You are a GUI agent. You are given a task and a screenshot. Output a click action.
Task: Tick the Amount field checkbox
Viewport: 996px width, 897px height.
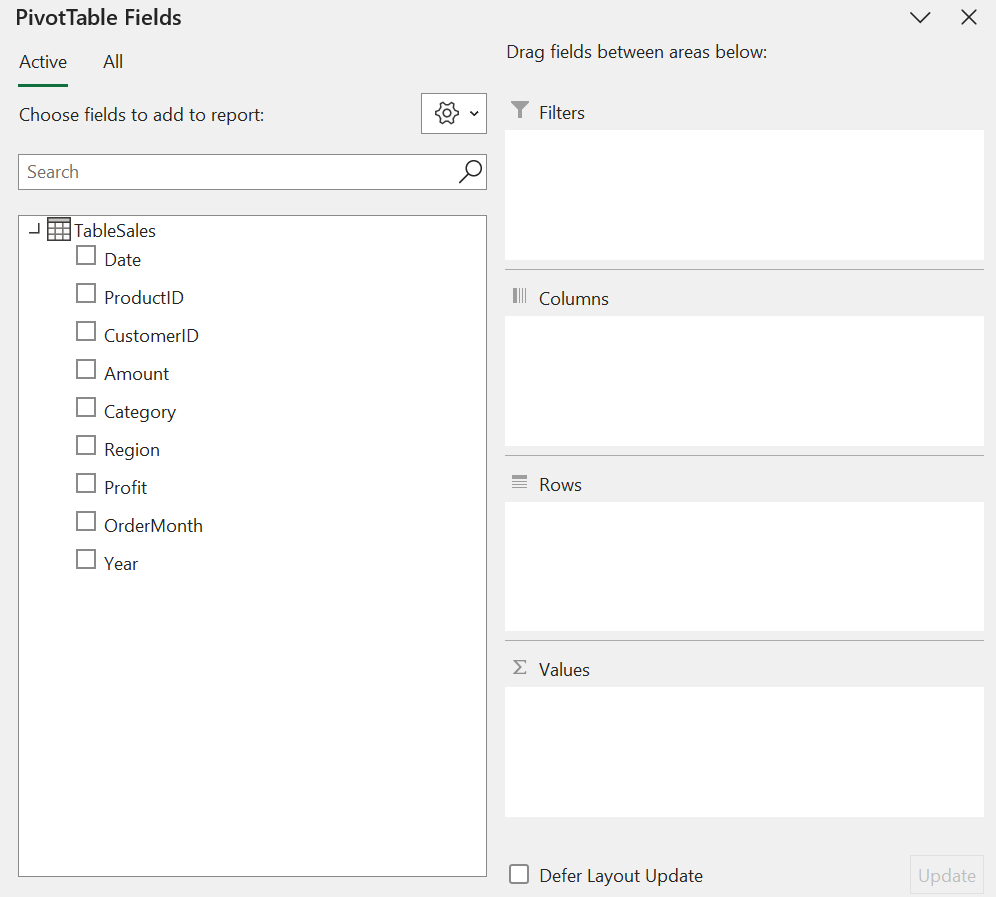86,370
